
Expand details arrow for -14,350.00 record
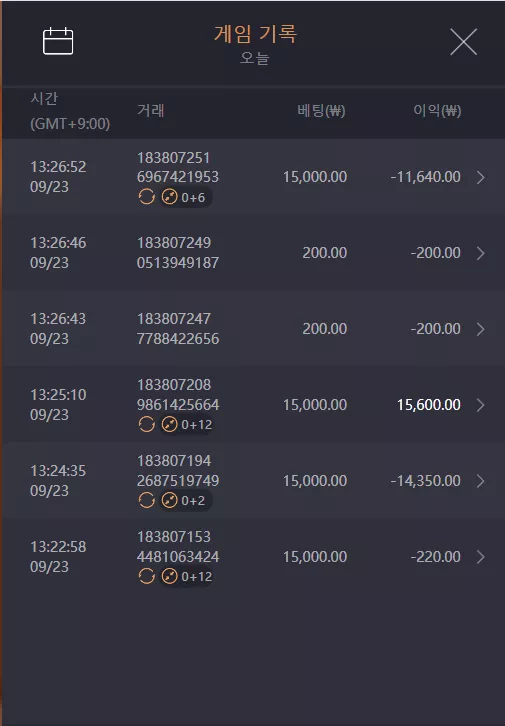coord(481,481)
